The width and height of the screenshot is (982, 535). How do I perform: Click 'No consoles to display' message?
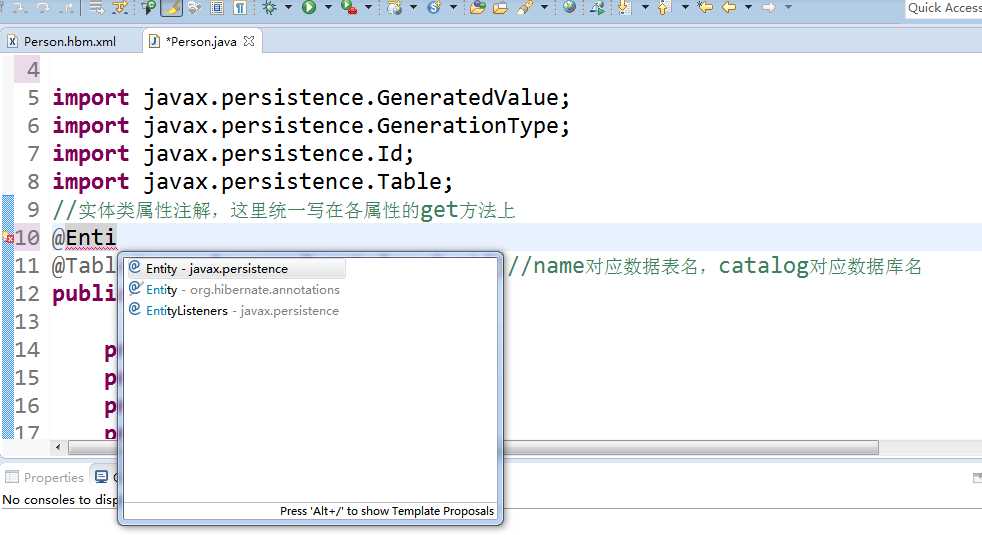[x=60, y=500]
